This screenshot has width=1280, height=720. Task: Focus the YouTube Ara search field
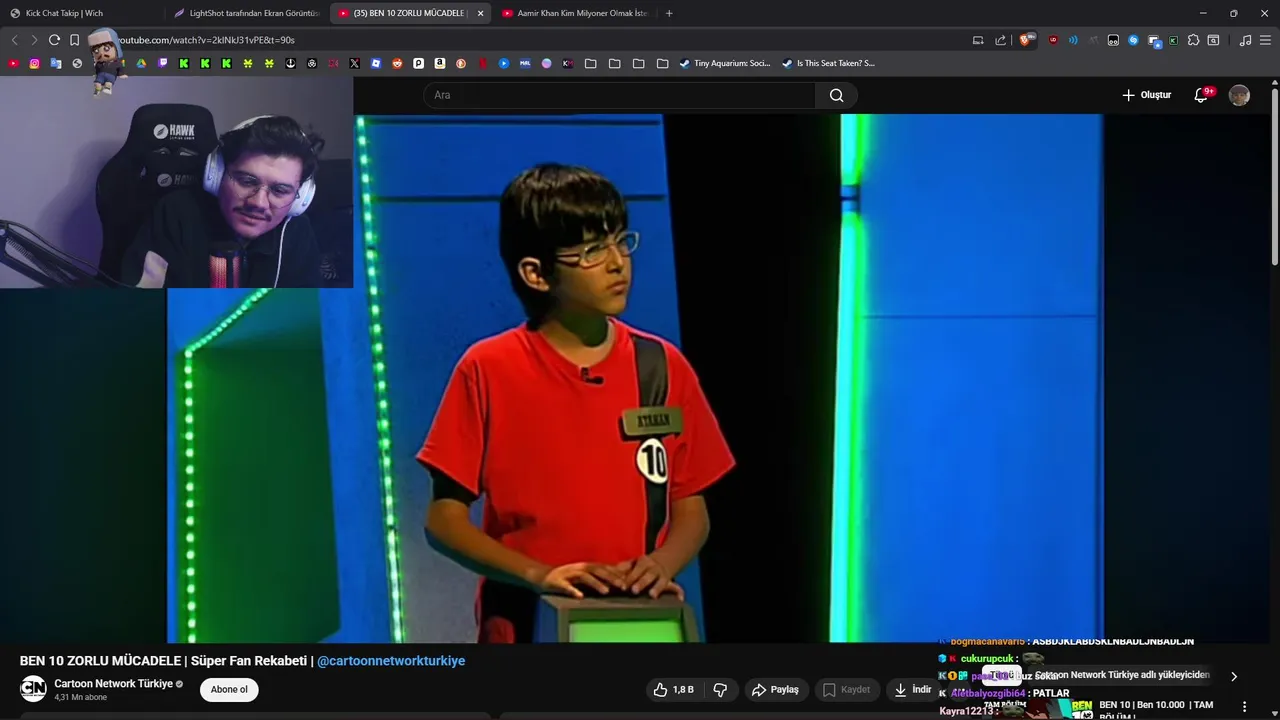(620, 95)
